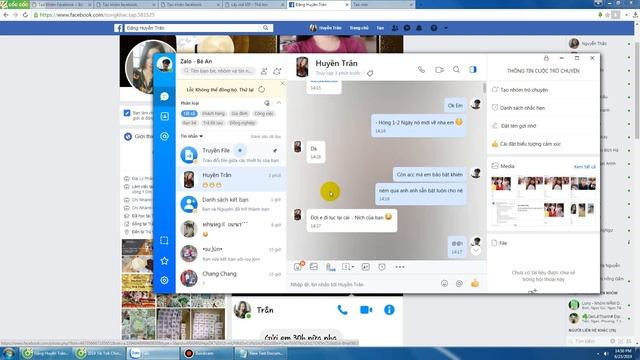Select the 'Công việc' category tag
This screenshot has height=360, width=640.
[264, 113]
